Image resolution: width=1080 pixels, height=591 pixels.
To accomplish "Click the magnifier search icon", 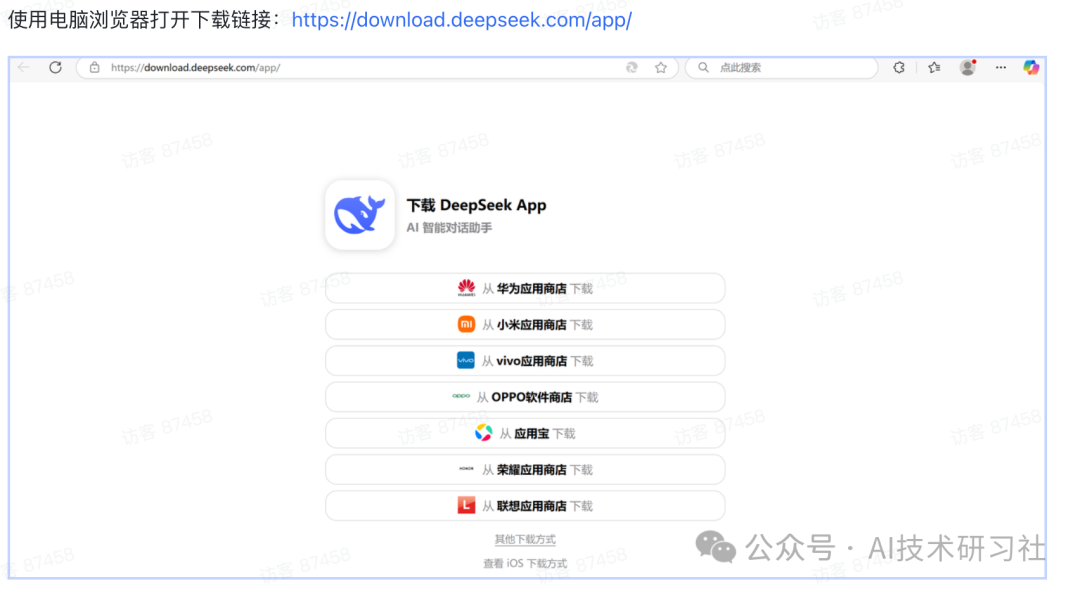I will click(x=703, y=68).
